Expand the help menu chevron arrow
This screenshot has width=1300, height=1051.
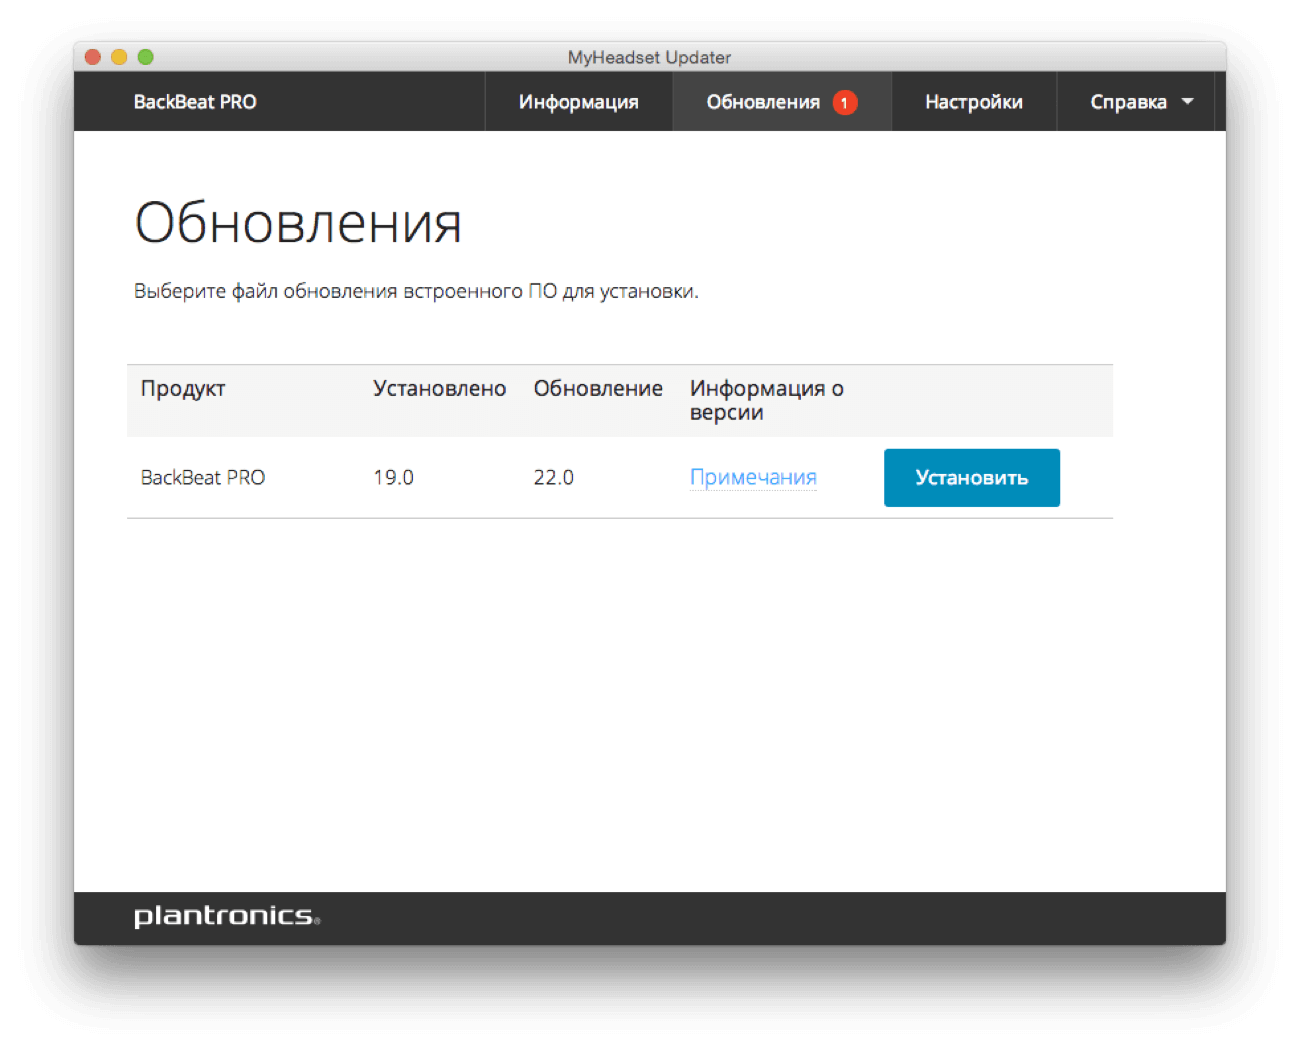point(1186,101)
